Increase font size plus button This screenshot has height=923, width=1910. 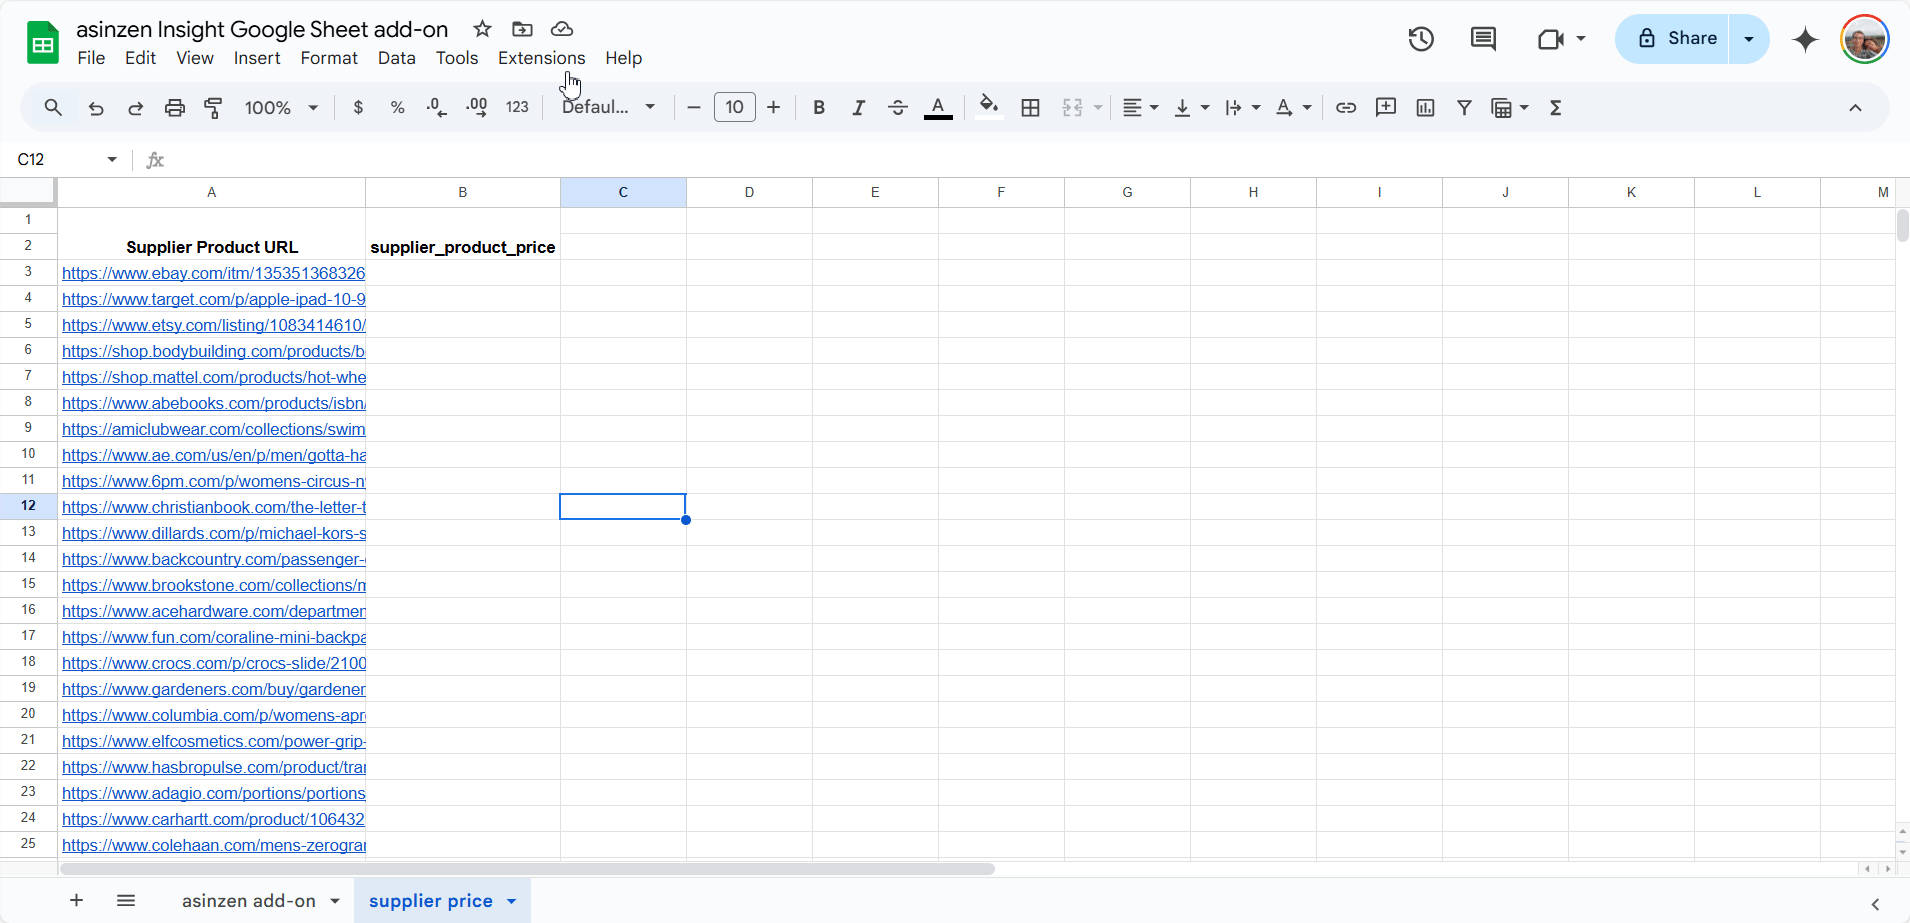click(773, 107)
